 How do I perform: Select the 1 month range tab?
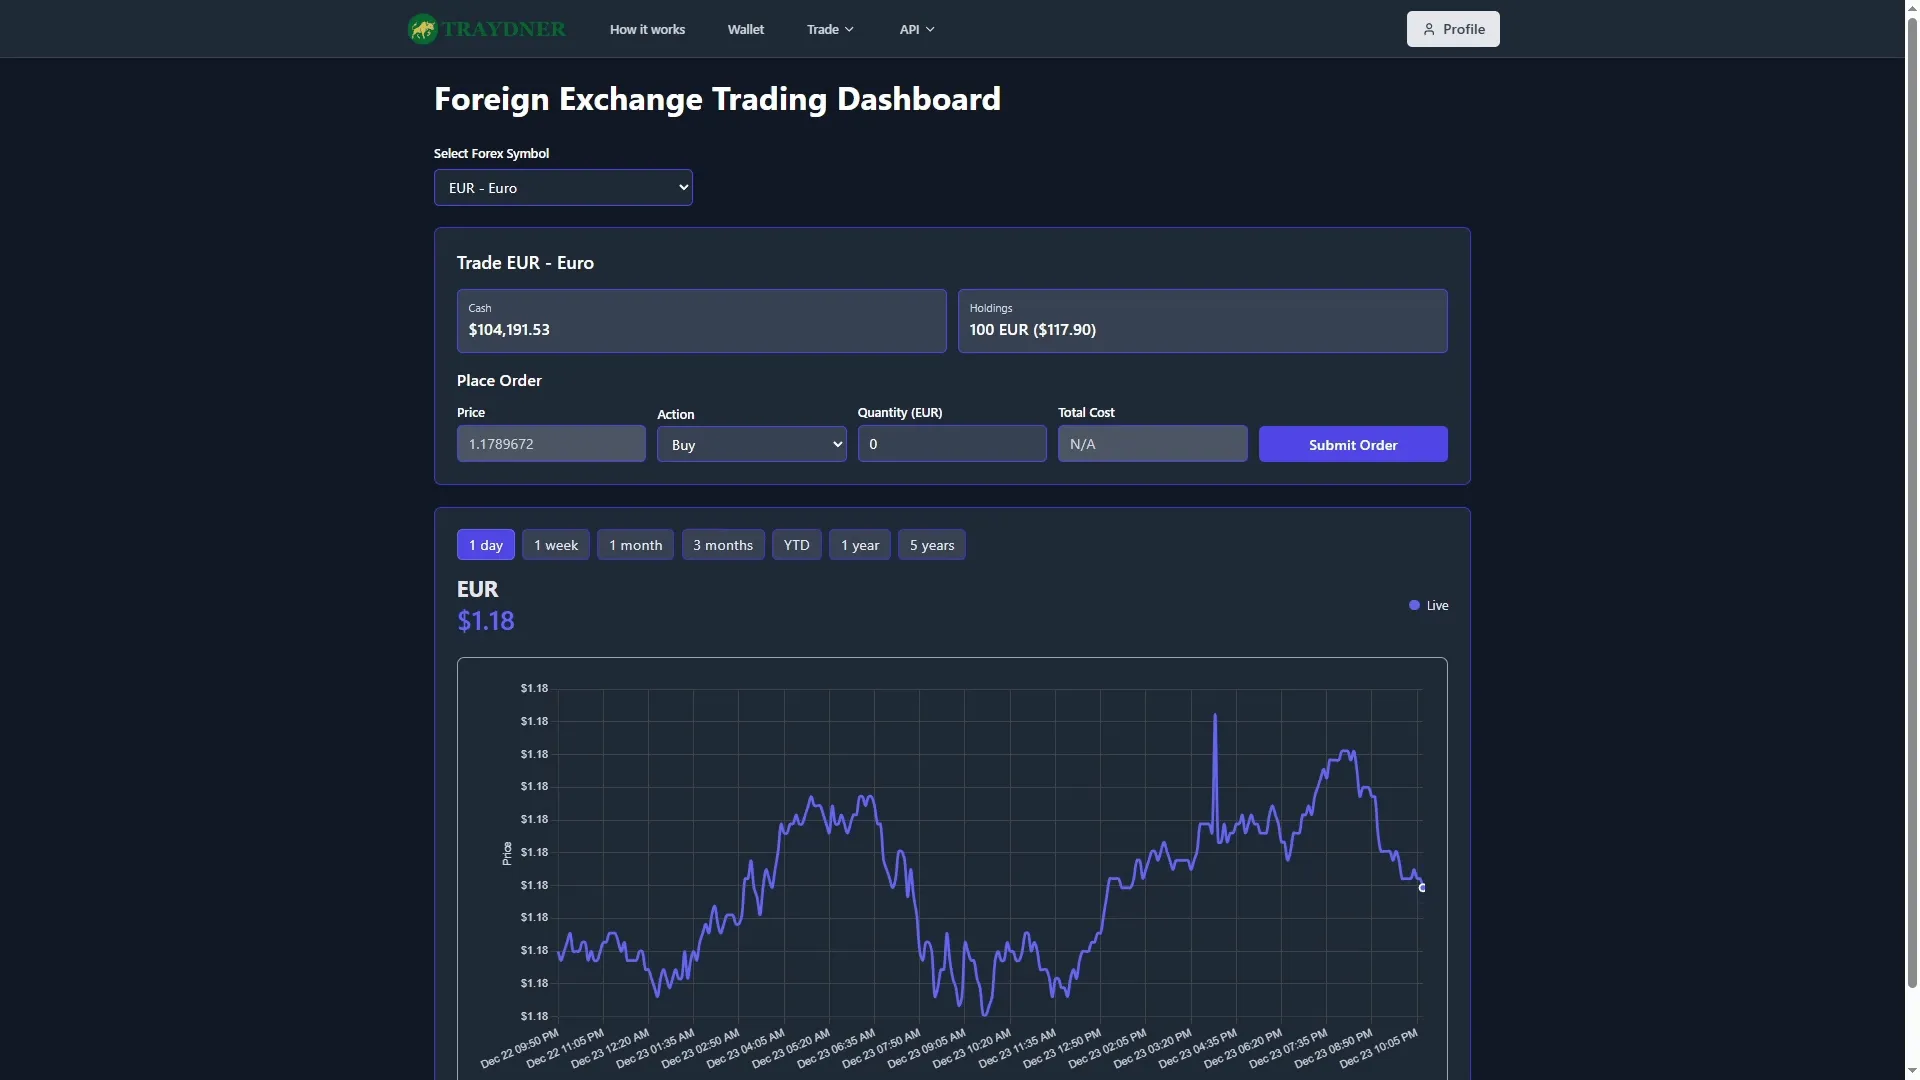(635, 545)
